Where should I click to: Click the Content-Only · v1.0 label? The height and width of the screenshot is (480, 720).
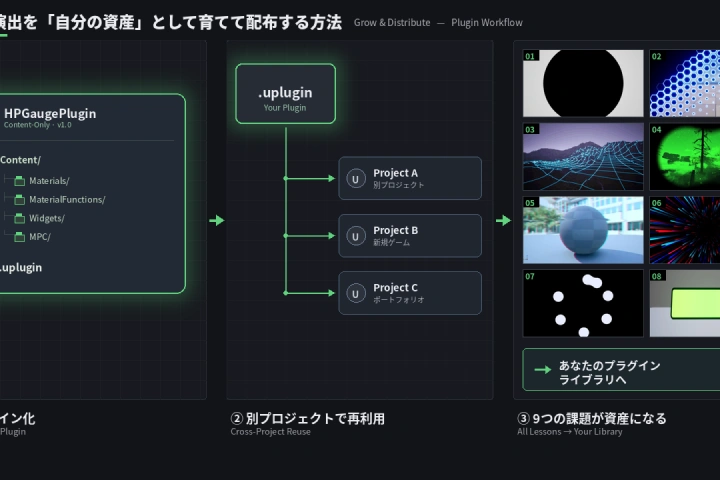[x=38, y=125]
